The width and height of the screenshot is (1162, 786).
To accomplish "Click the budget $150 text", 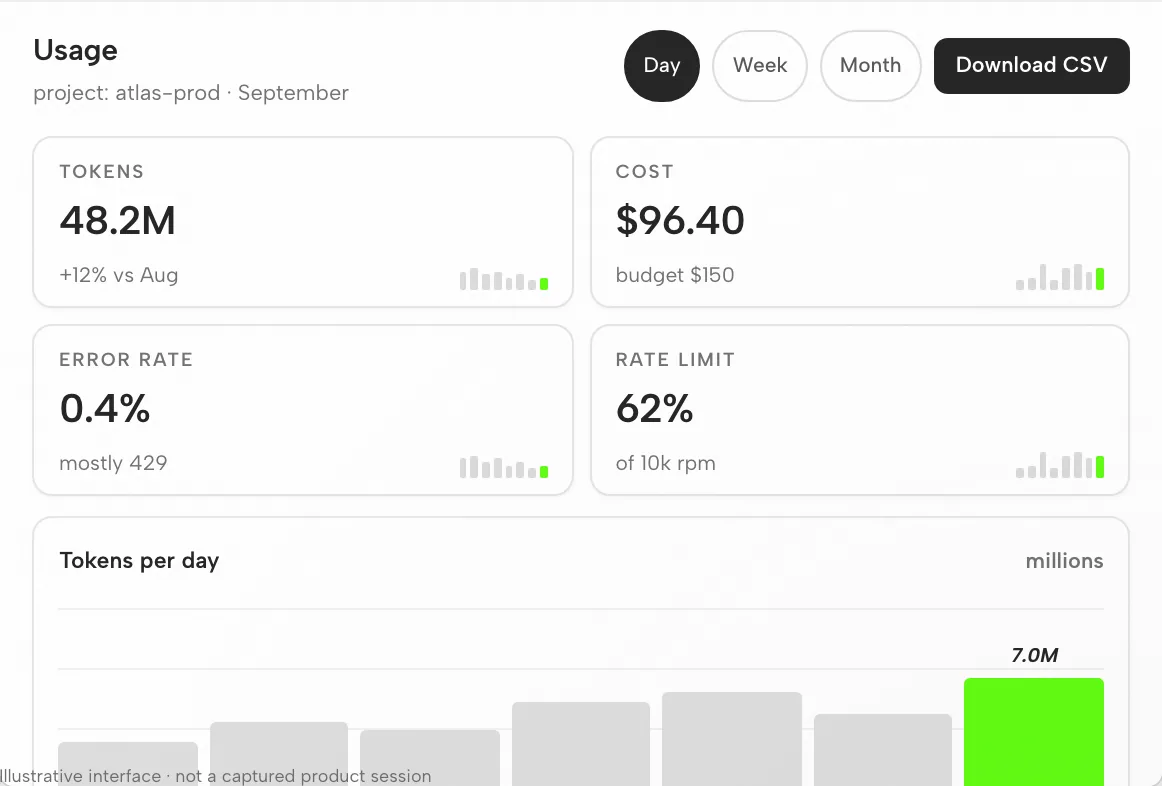I will click(675, 275).
